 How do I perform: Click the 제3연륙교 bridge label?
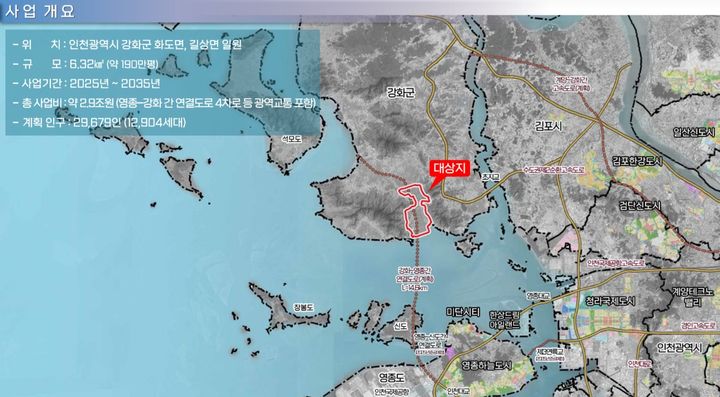[x=549, y=353]
